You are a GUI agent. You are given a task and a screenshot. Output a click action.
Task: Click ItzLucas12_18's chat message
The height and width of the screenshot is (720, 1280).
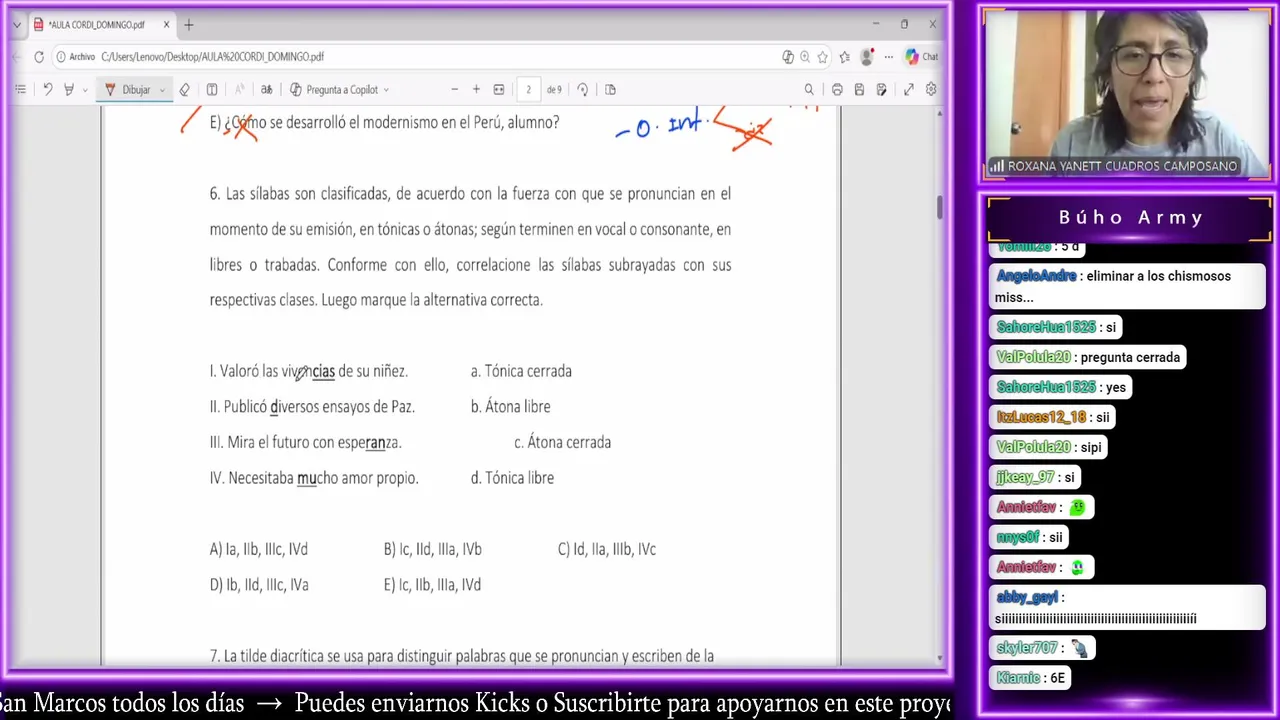point(1053,417)
